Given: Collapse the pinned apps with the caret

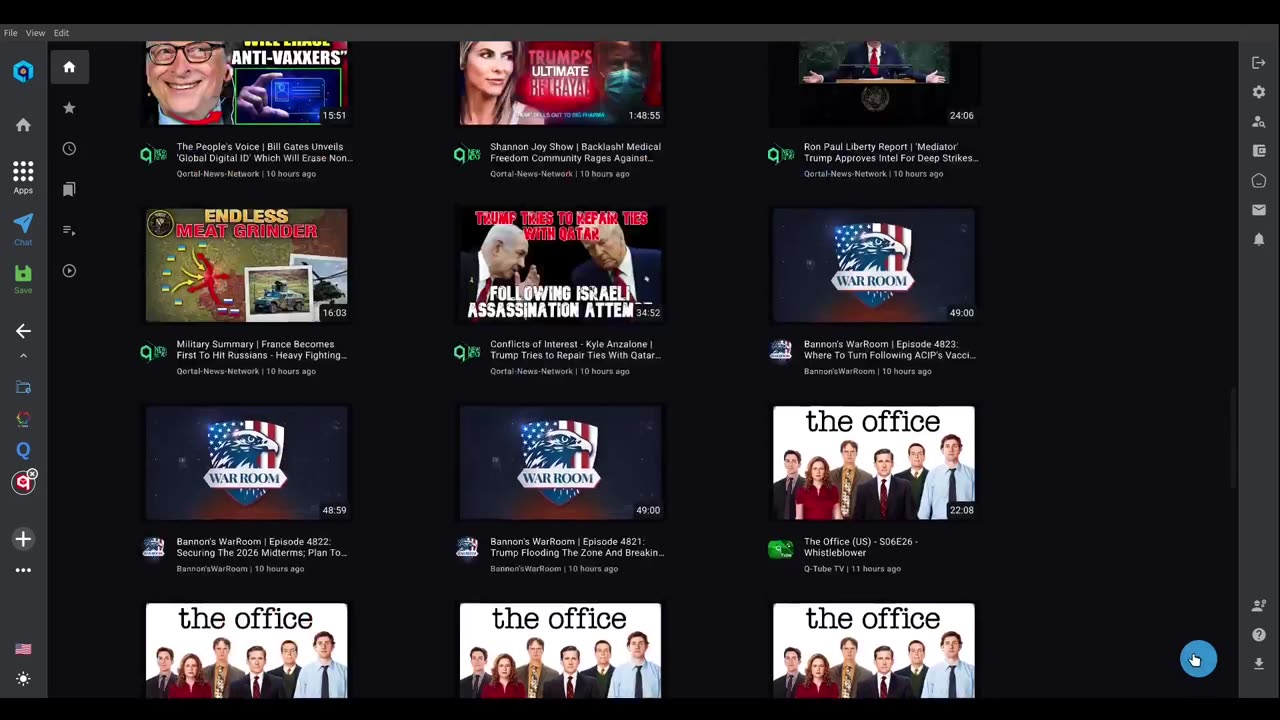Looking at the screenshot, I should pos(23,356).
